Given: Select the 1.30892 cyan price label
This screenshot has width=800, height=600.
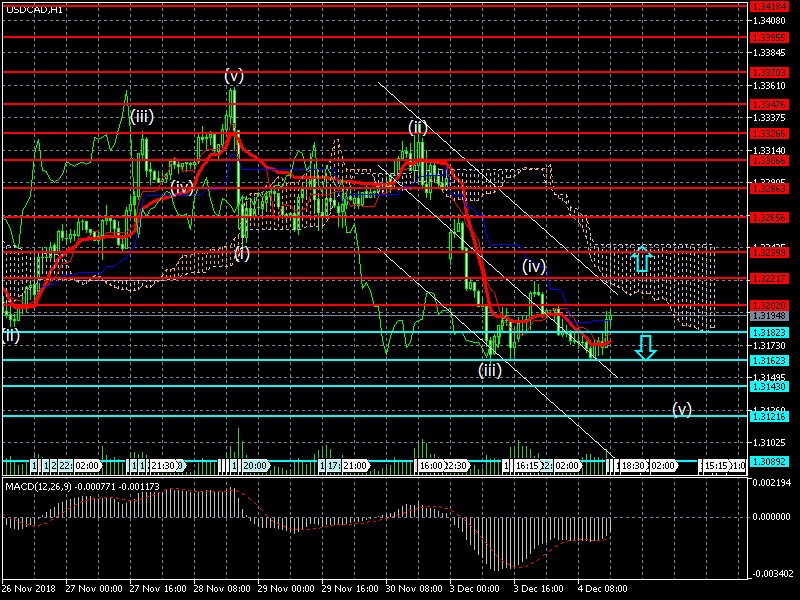Looking at the screenshot, I should pos(769,462).
